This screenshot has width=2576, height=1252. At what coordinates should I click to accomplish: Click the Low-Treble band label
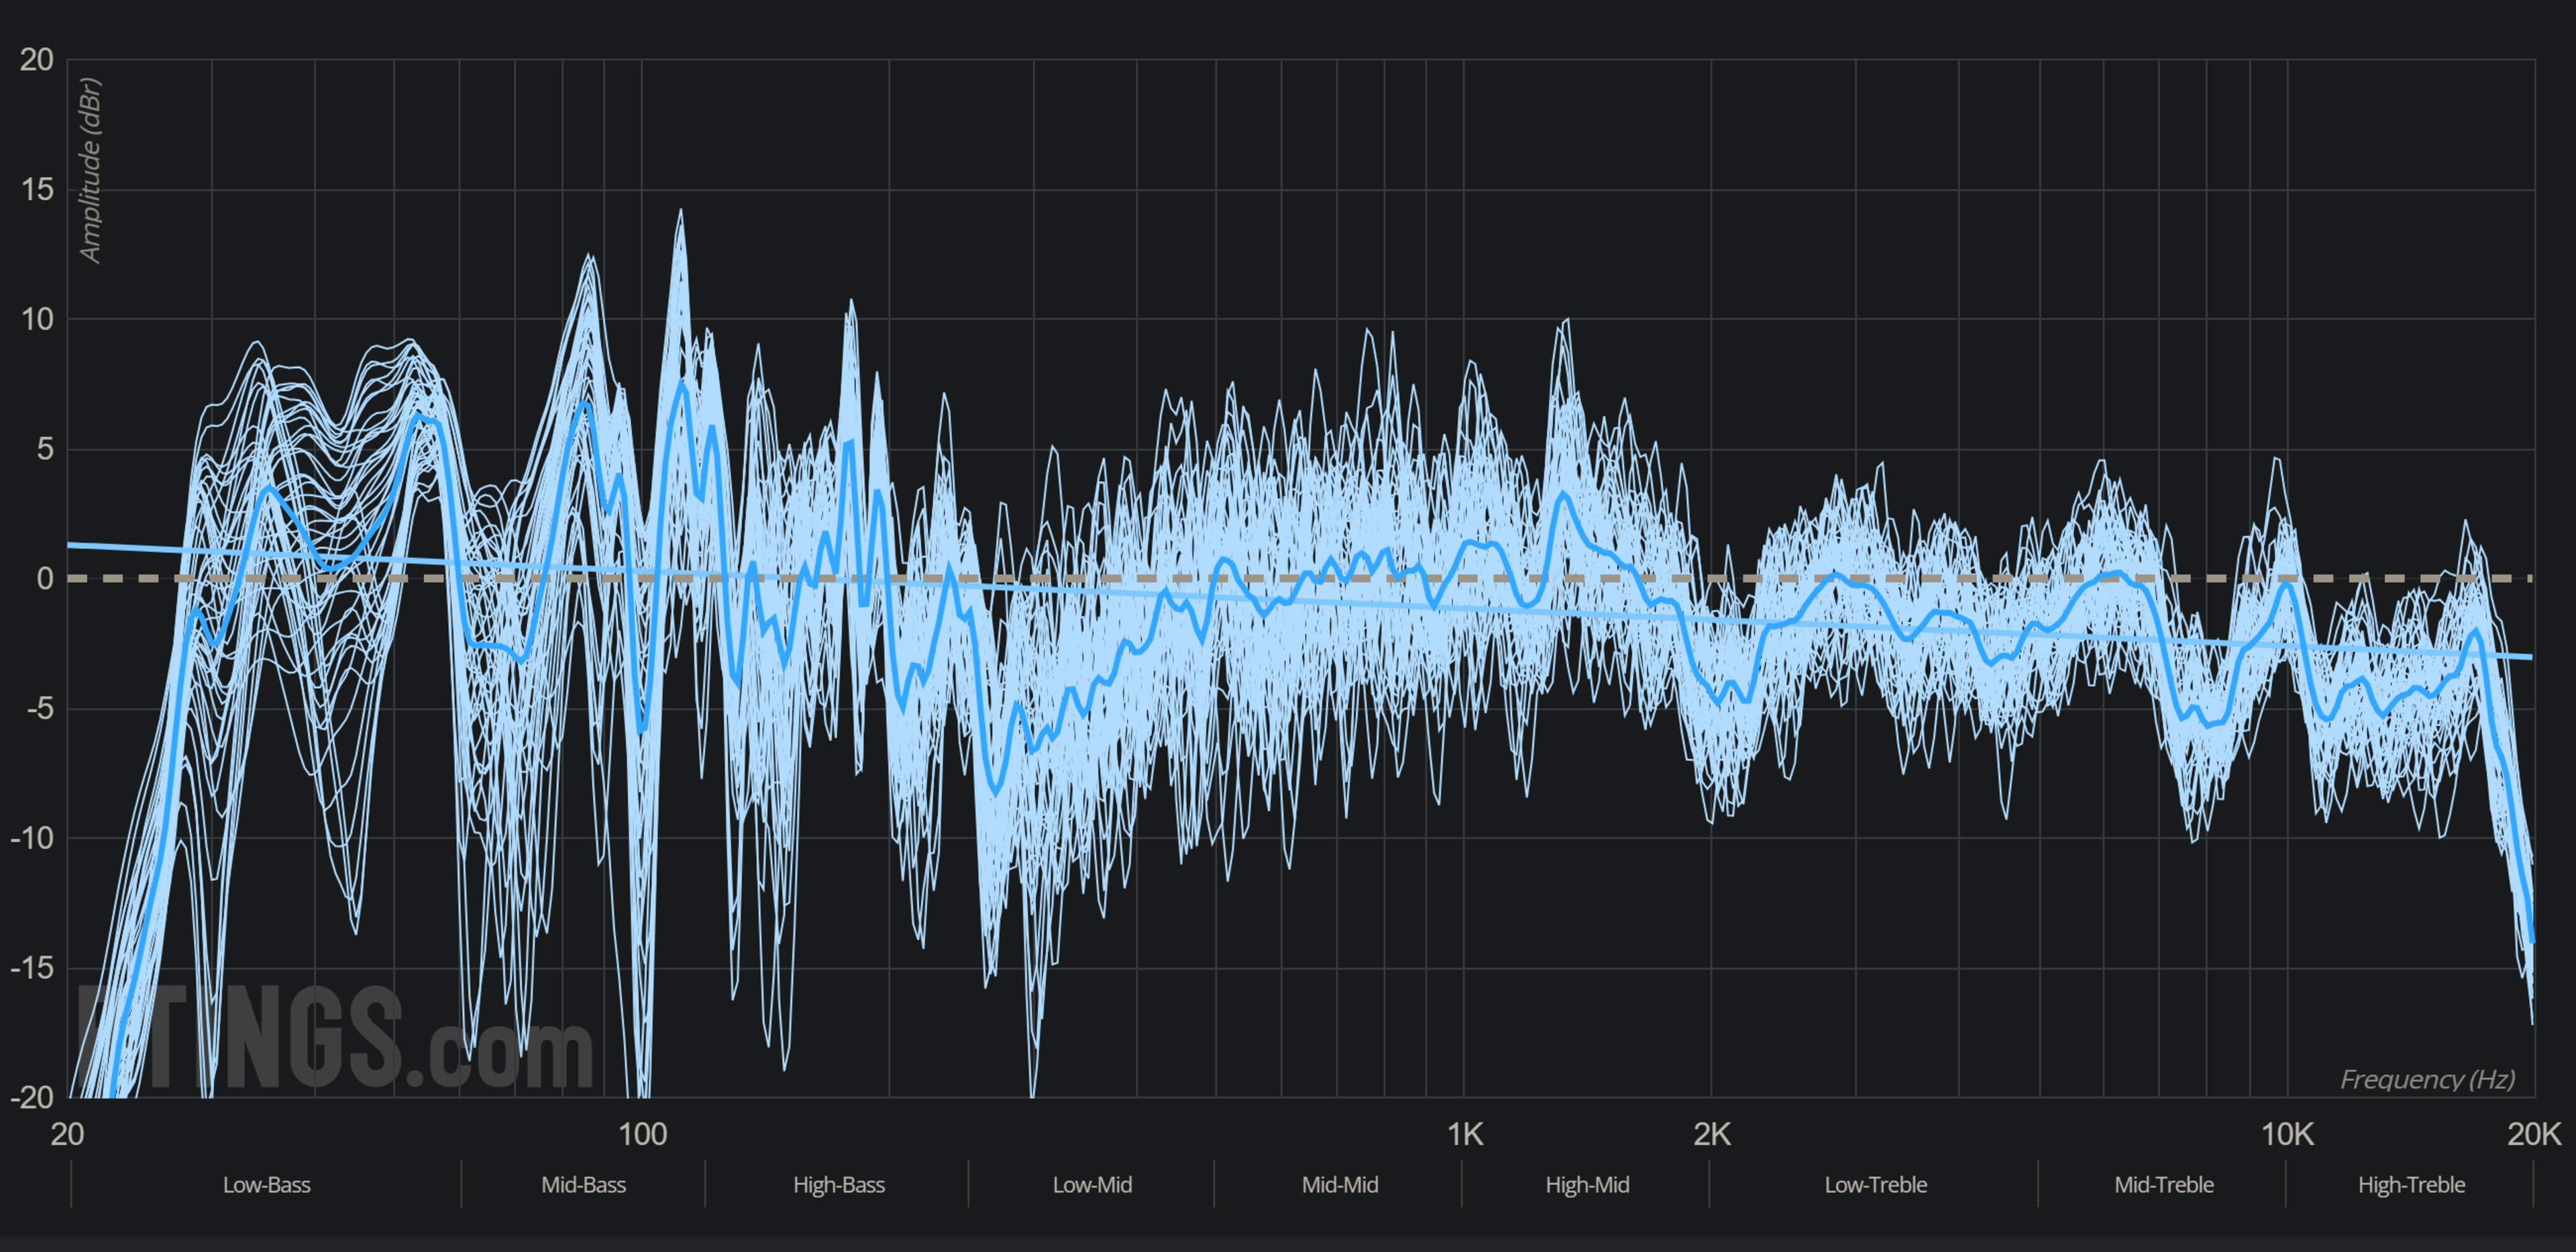point(1875,1185)
